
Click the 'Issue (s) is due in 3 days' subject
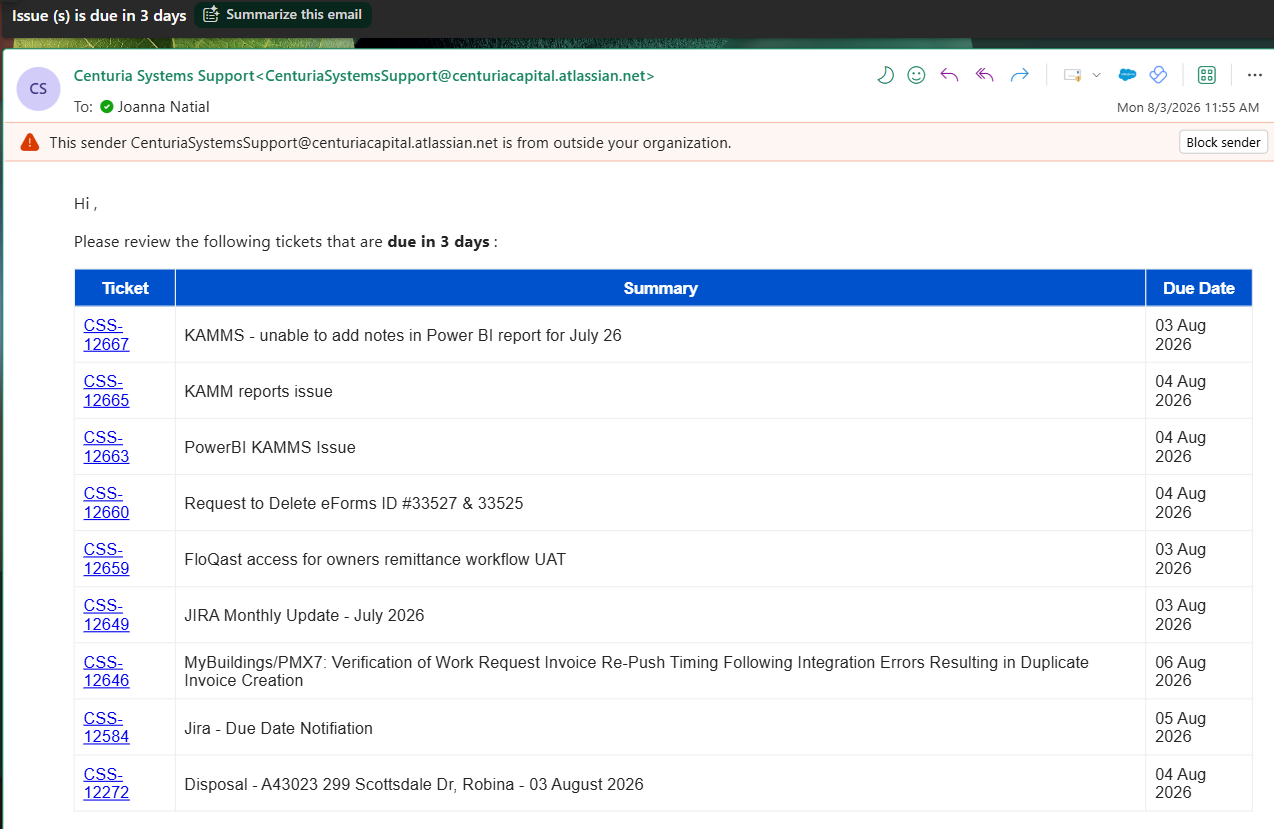99,16
